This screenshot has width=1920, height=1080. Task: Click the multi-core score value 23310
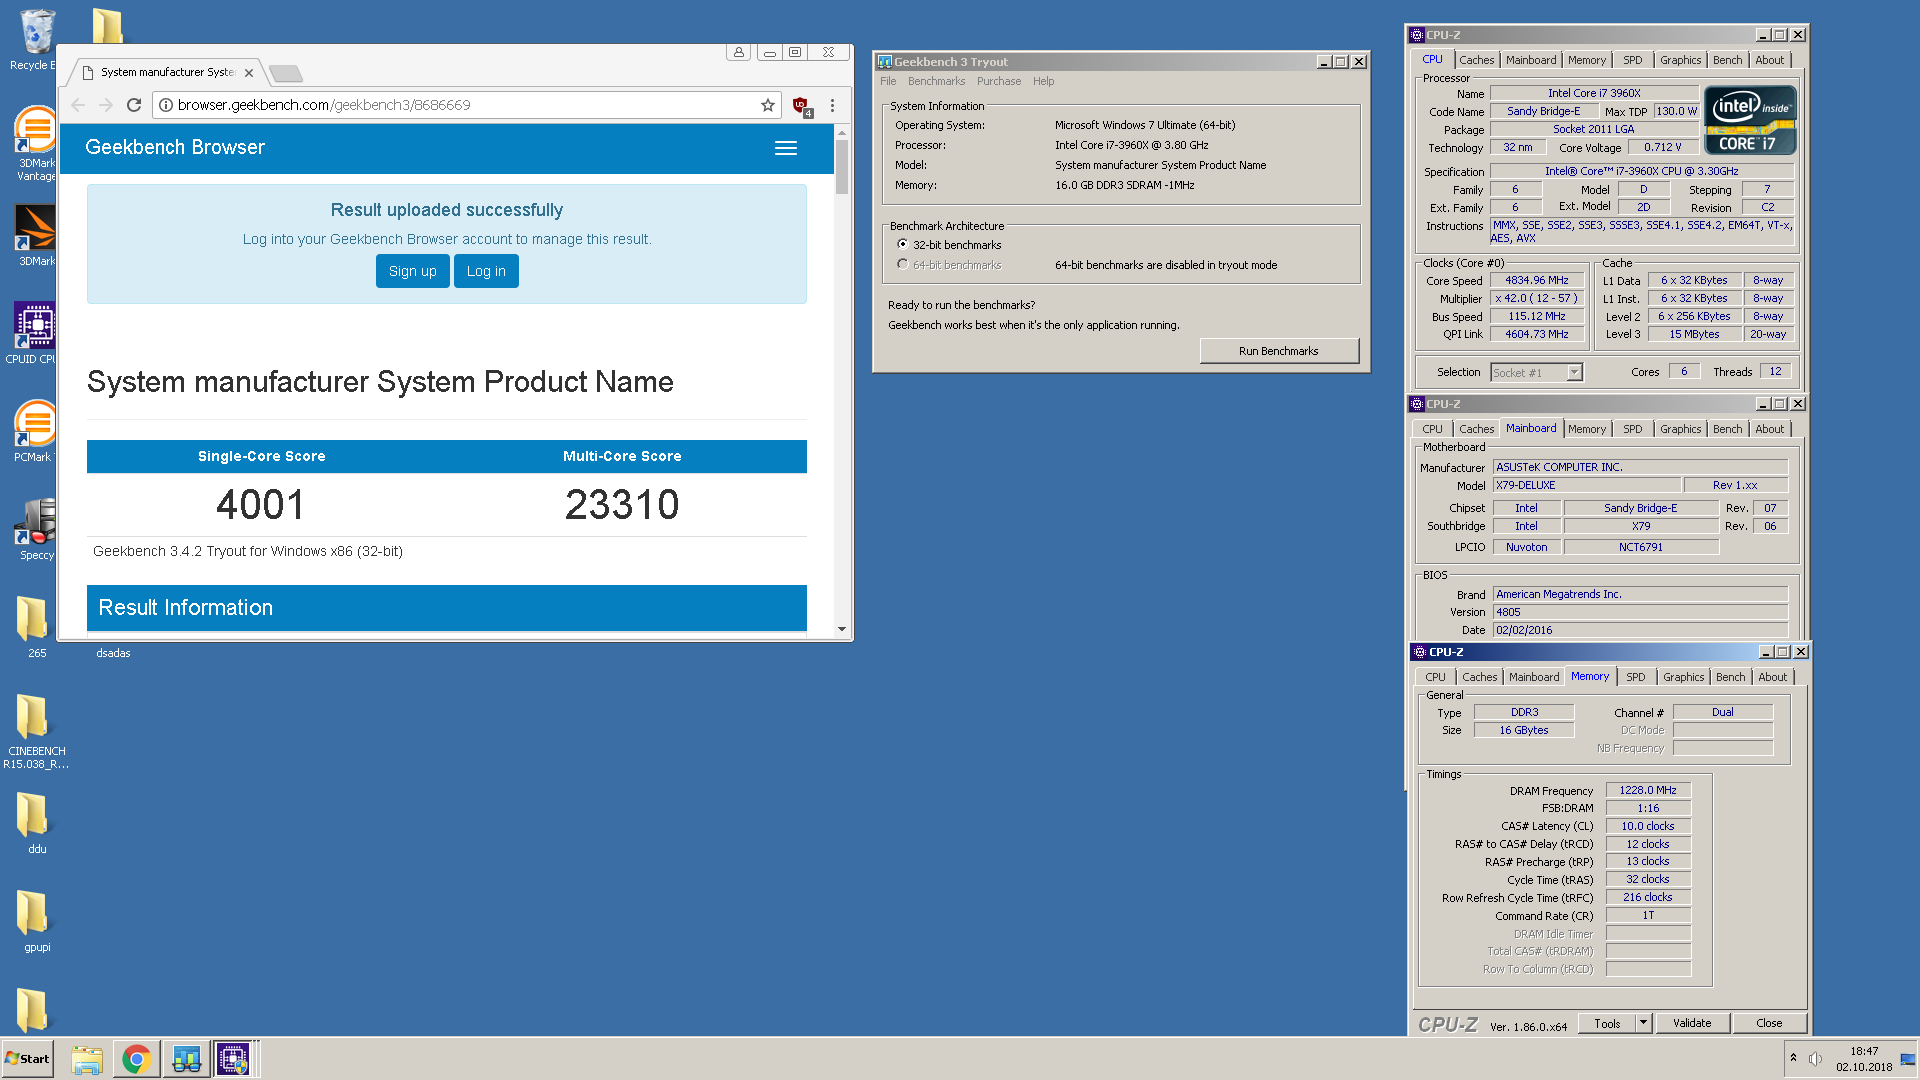point(622,505)
